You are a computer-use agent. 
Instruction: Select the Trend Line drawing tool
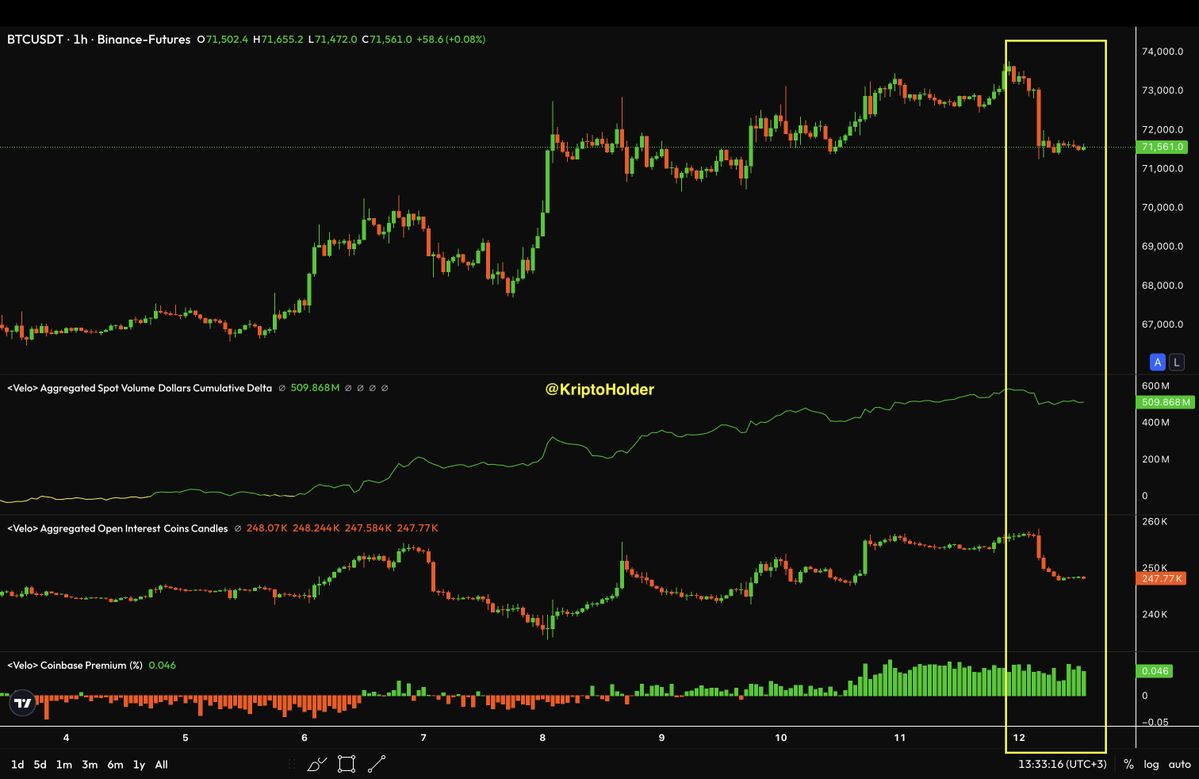tap(376, 764)
